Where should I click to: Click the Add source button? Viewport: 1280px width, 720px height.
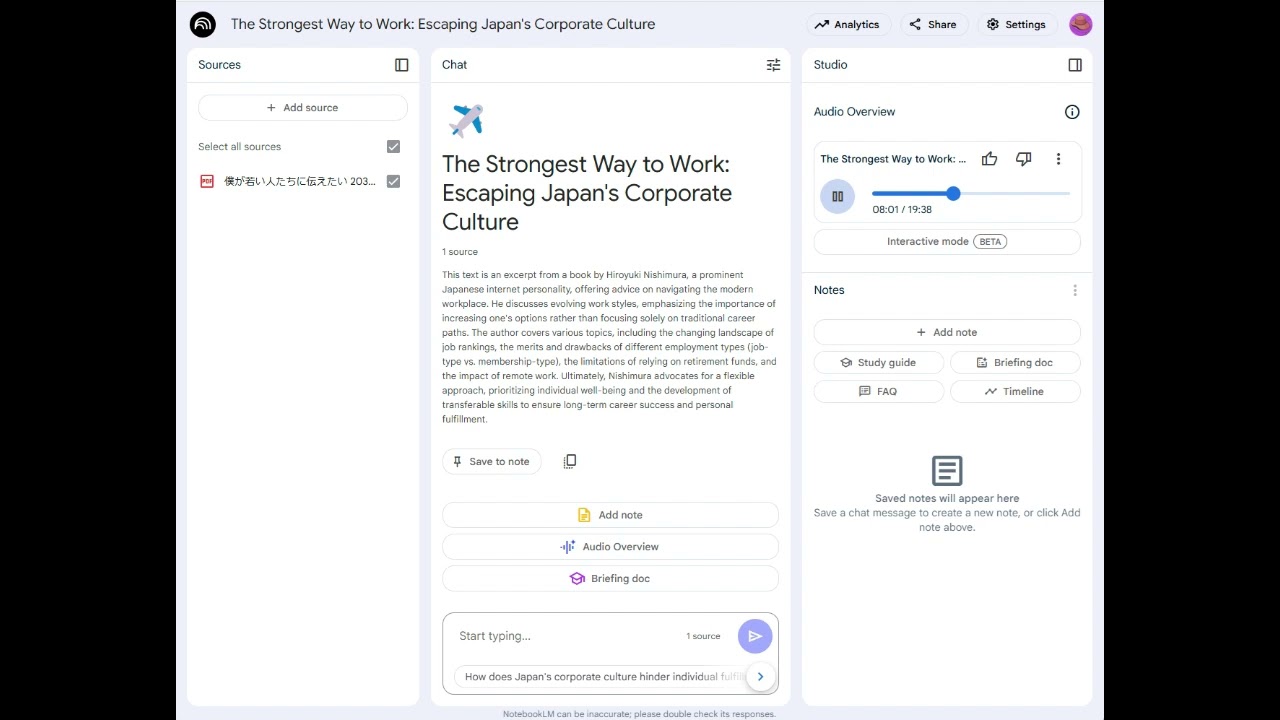pos(302,108)
